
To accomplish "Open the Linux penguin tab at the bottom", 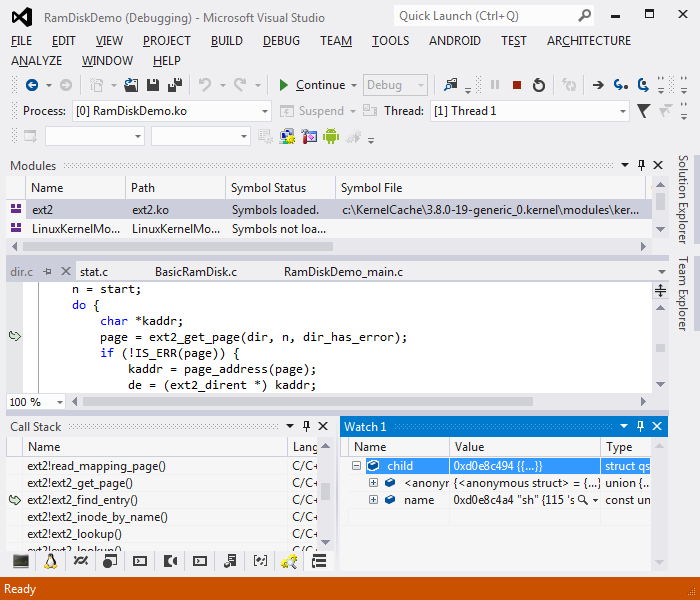I will point(50,561).
